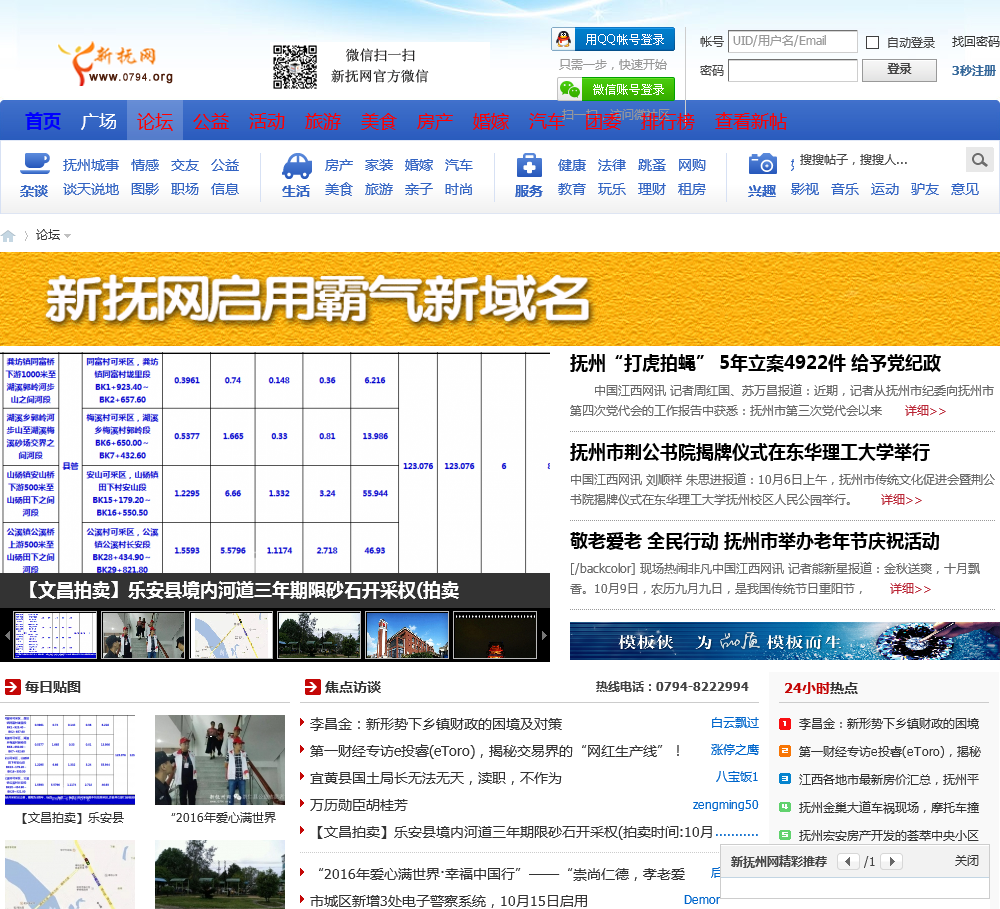Focus the 帐号 username input field

793,41
